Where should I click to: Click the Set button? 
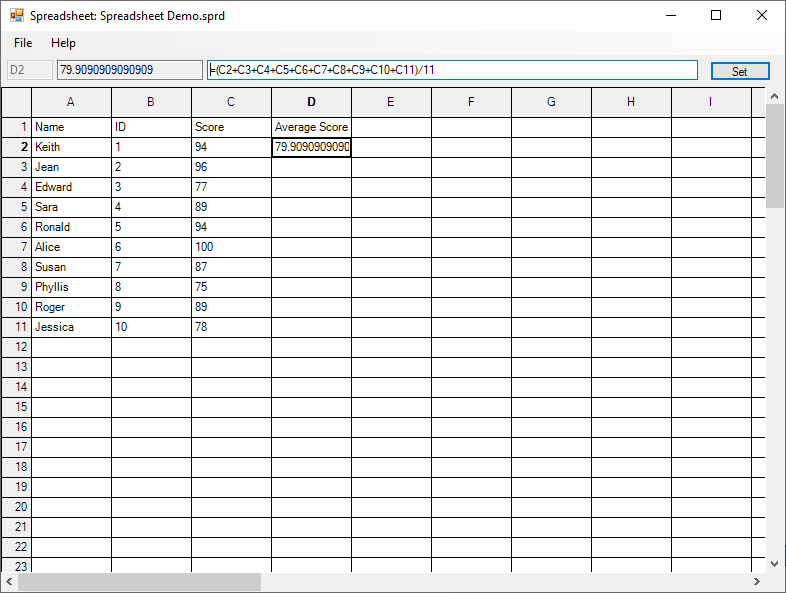(740, 71)
